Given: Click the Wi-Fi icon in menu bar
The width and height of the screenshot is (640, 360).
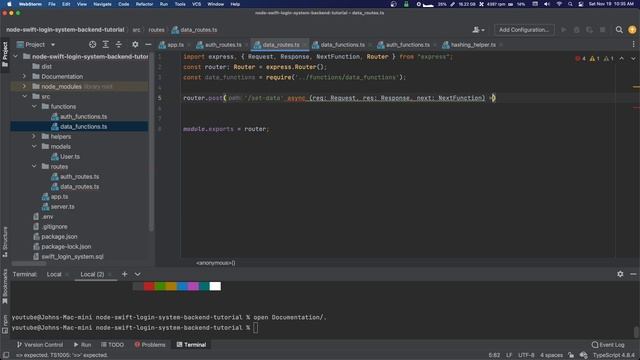Looking at the screenshot, I should pos(559,4).
